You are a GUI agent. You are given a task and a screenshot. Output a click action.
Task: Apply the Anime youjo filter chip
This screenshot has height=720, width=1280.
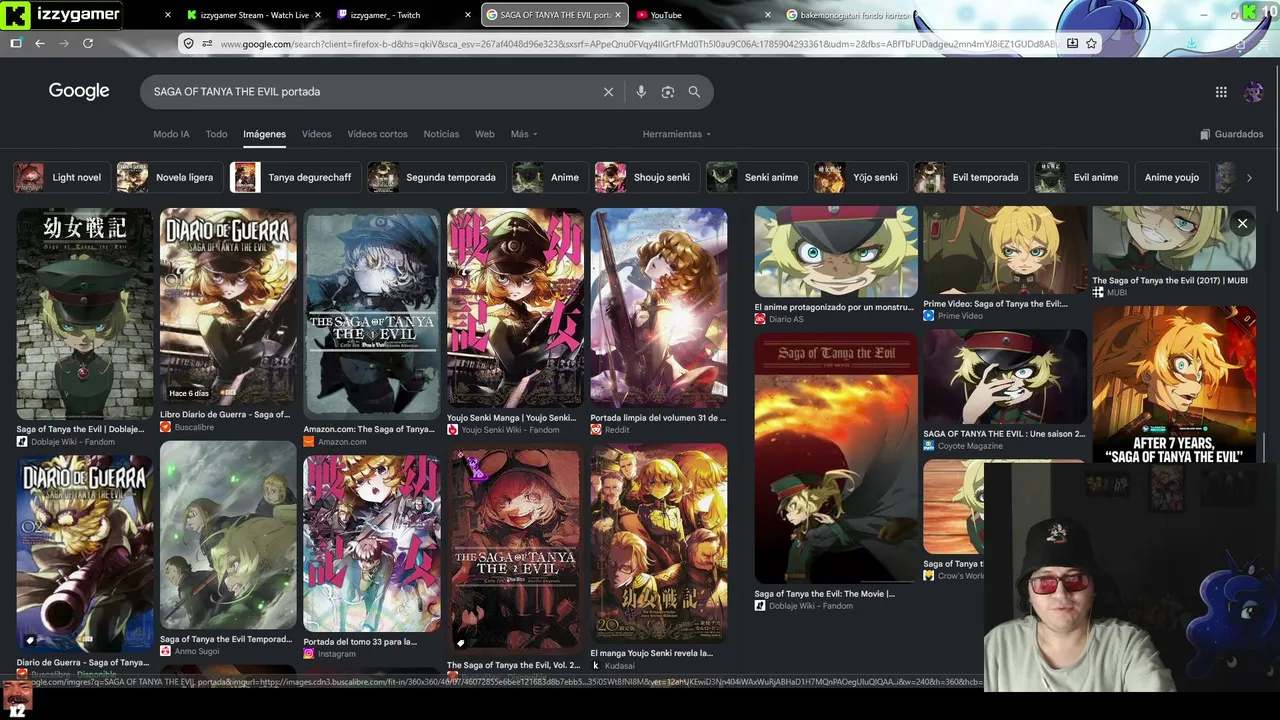pyautogui.click(x=1171, y=178)
